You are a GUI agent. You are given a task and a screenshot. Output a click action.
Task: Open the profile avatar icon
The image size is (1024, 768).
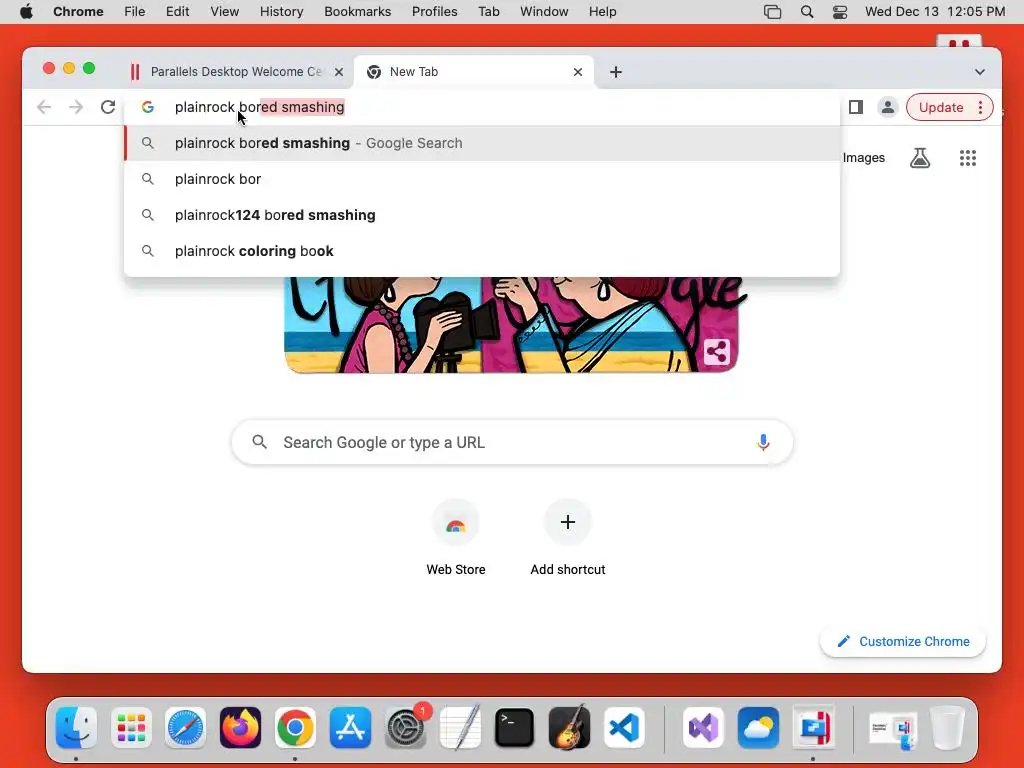888,107
